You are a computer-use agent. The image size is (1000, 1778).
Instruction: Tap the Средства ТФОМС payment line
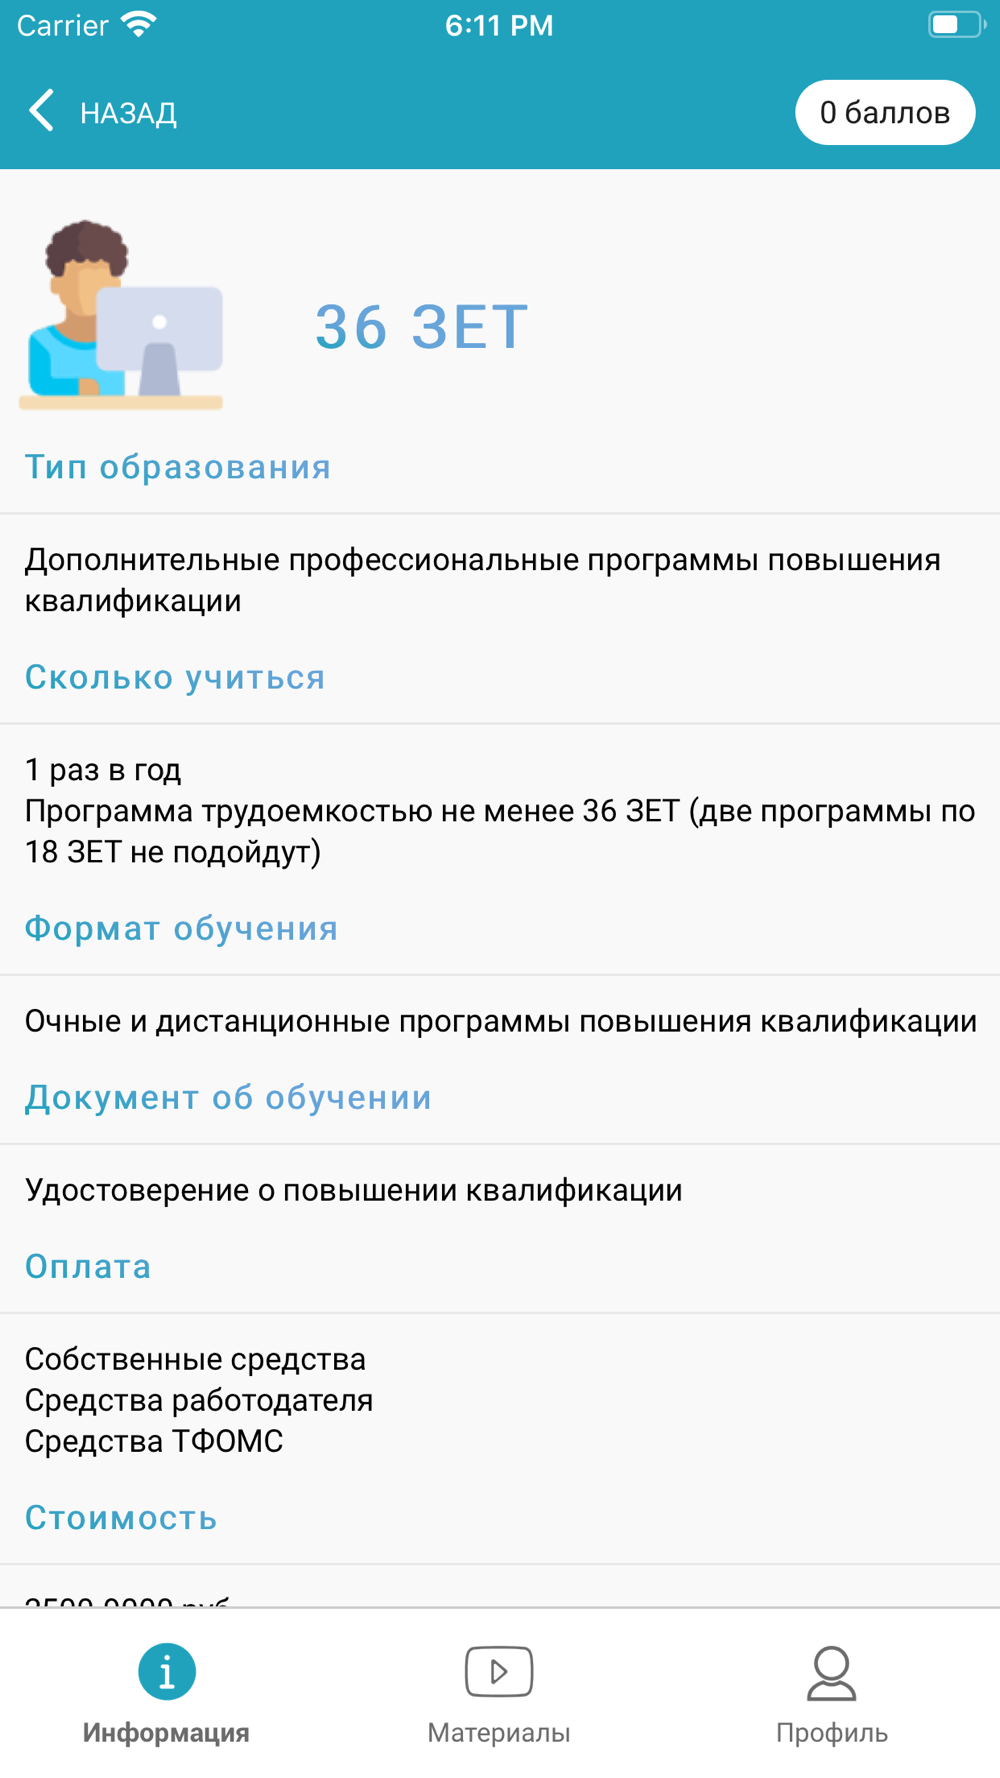point(154,1441)
